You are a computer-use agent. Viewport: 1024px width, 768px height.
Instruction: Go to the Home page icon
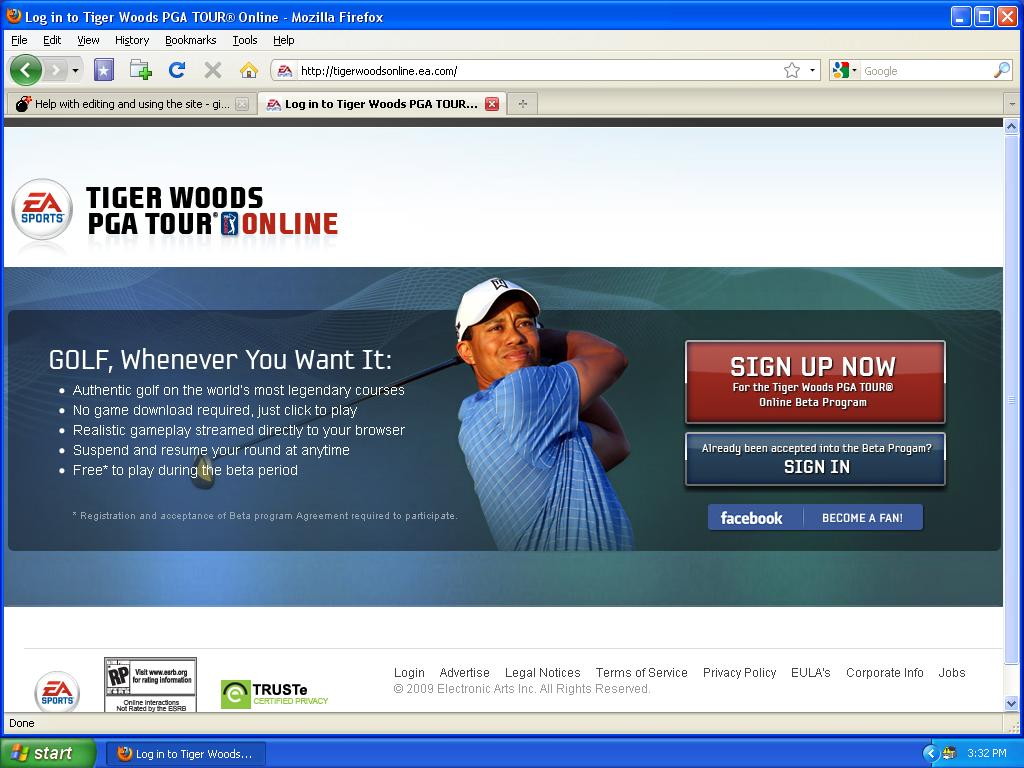pos(249,70)
